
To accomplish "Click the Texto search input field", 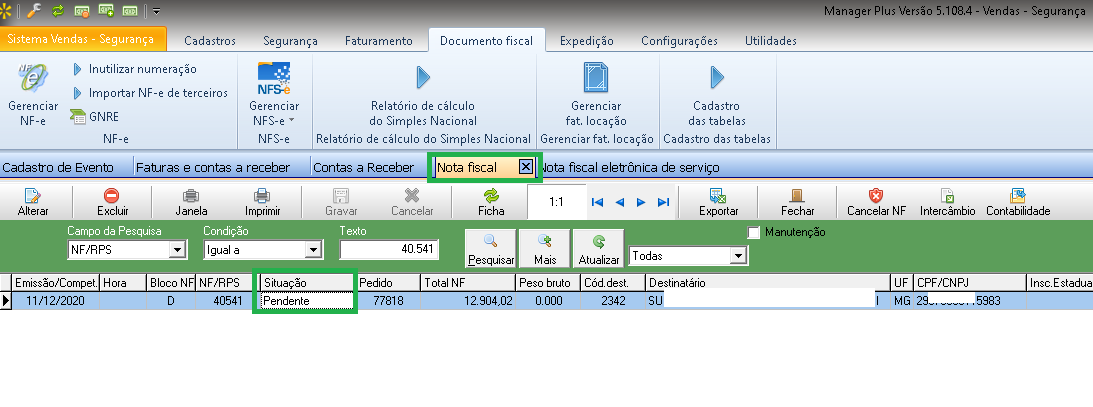I will tap(390, 249).
